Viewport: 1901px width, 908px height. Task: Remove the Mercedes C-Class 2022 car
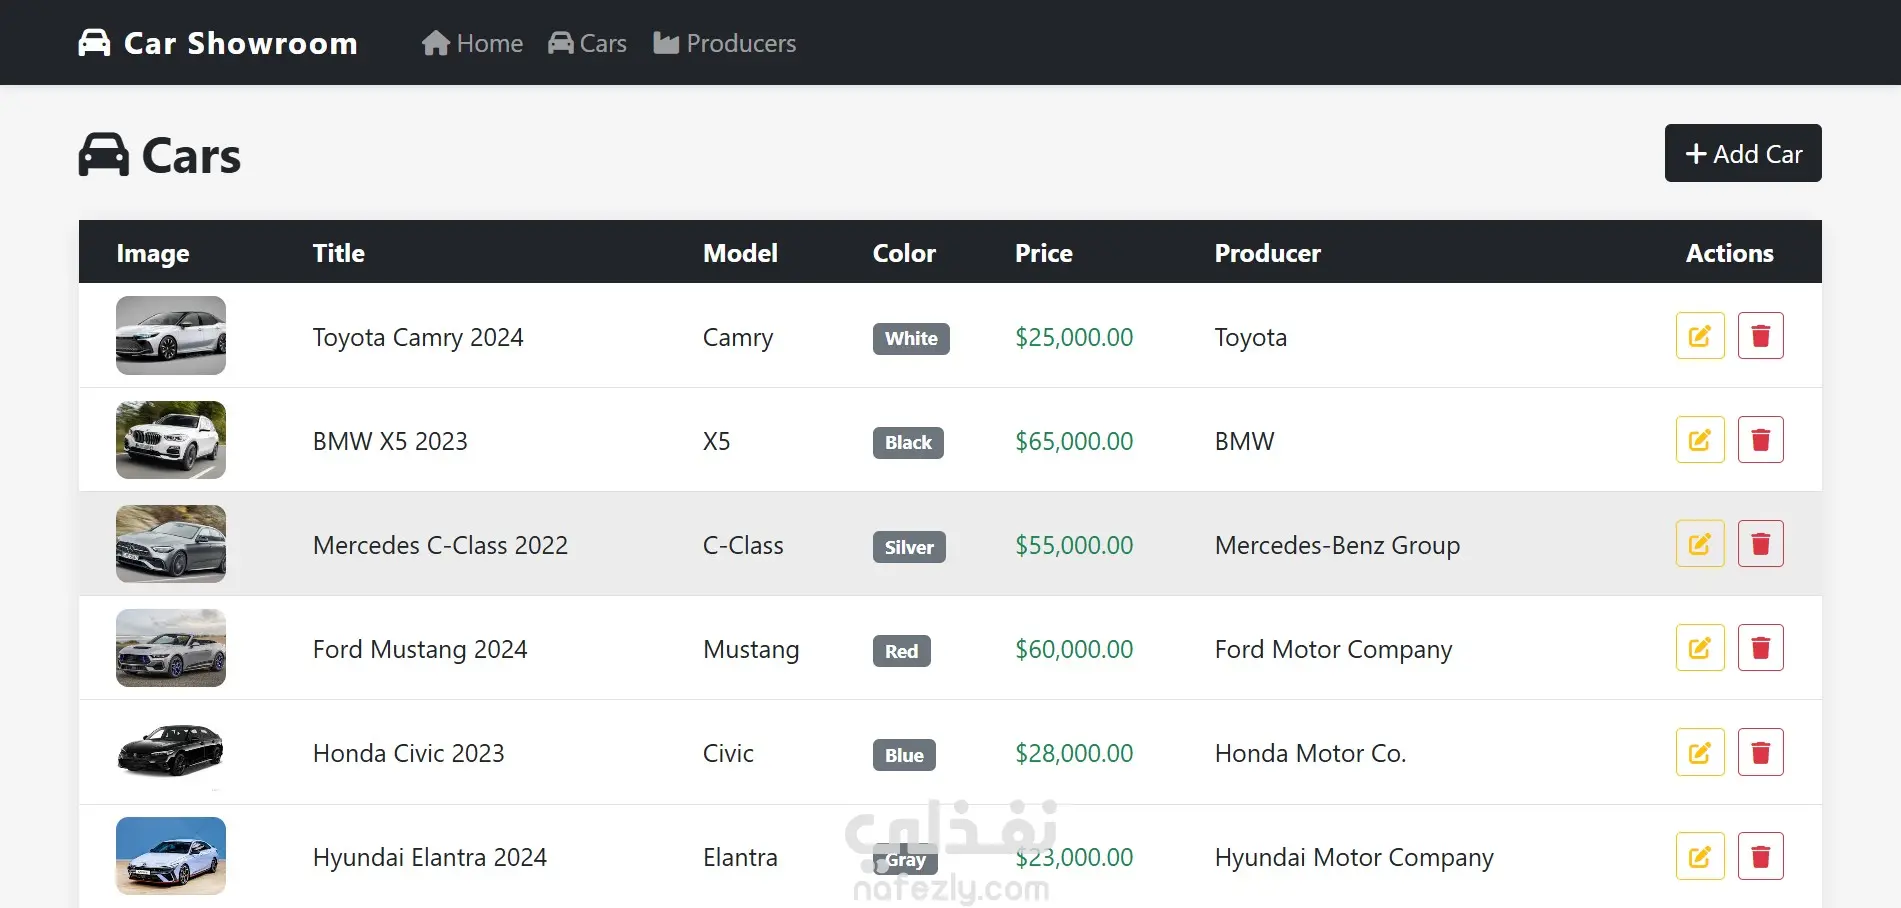coord(1761,544)
